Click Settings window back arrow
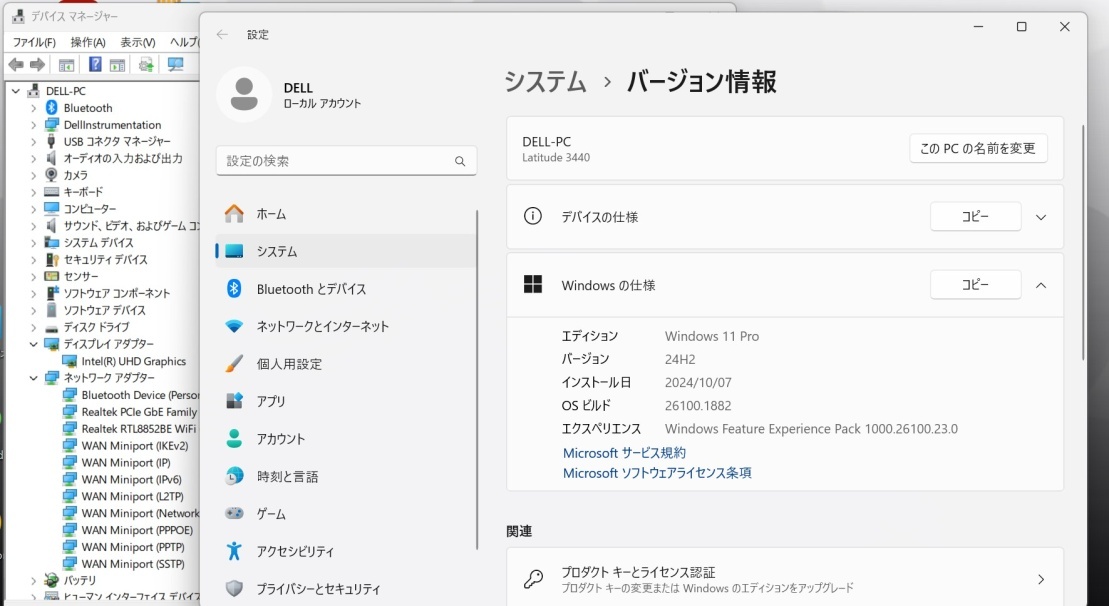The image size is (1109, 606). coord(222,35)
